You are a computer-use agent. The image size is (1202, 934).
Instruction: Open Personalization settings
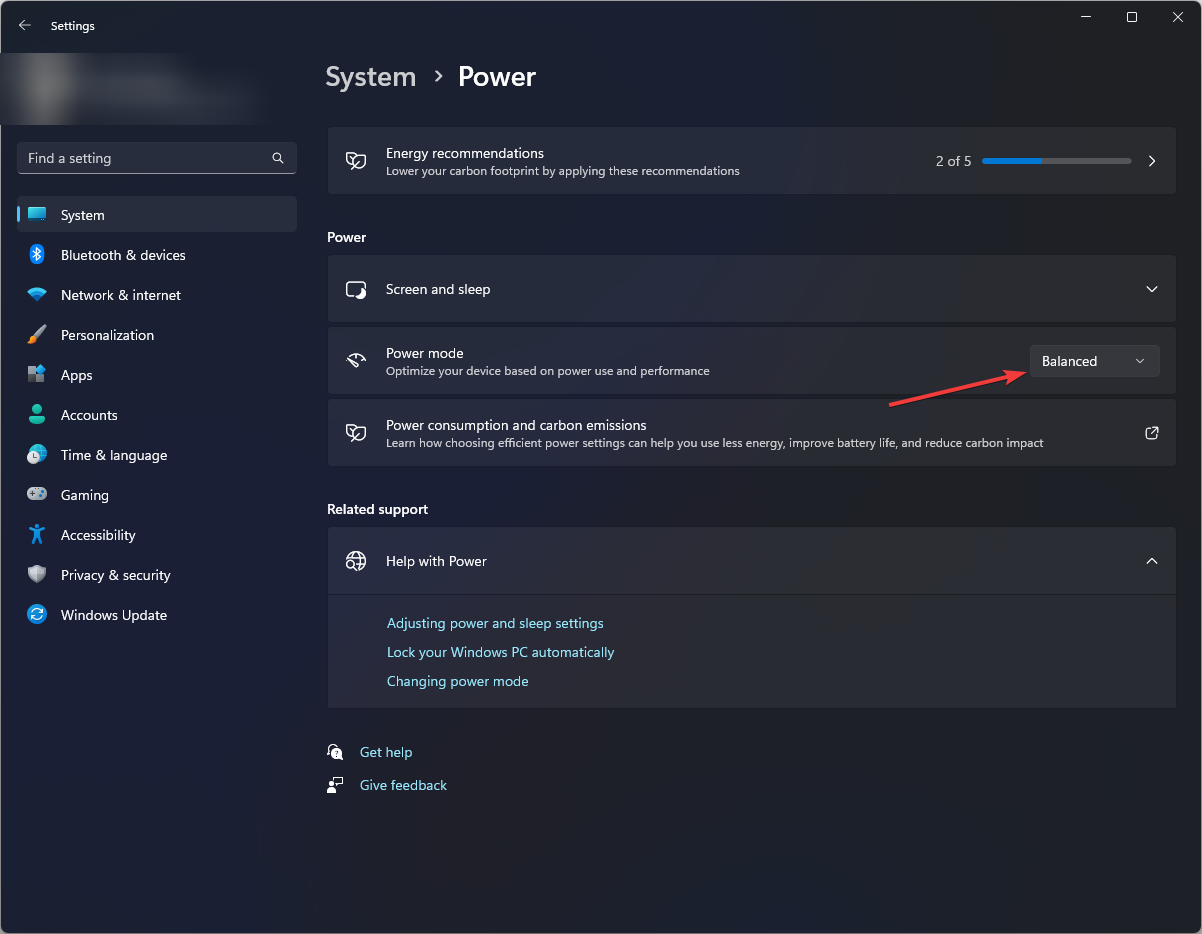pos(157,335)
